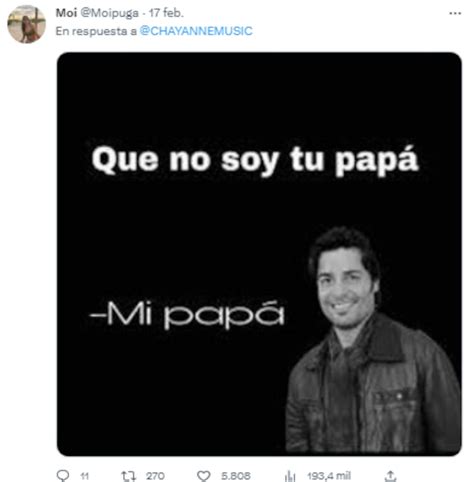Click the smiling man's portrait in meme
The image size is (474, 482).
pyautogui.click(x=373, y=340)
